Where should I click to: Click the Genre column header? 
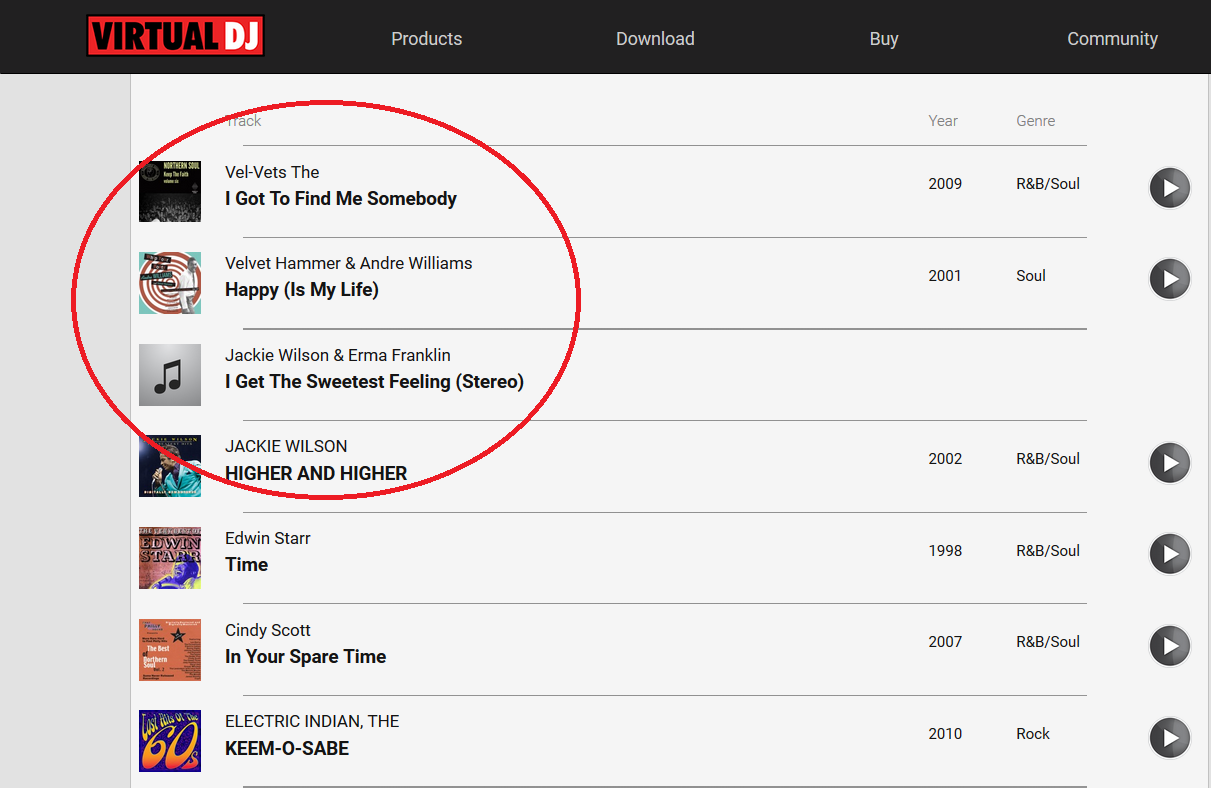pyautogui.click(x=1036, y=121)
